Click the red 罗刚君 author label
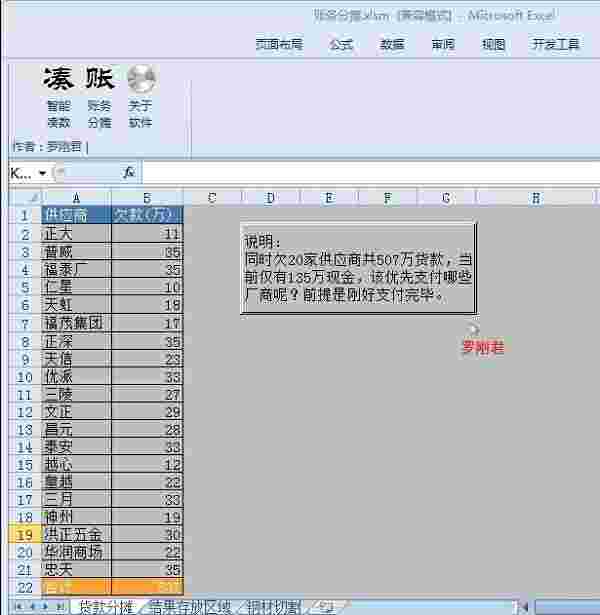600x615 pixels. pyautogui.click(x=483, y=347)
